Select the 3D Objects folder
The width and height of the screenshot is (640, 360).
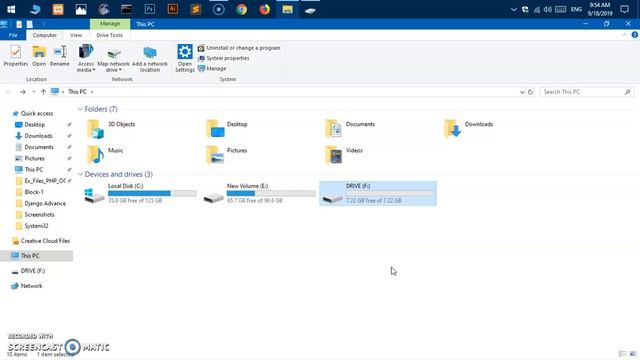[111, 129]
